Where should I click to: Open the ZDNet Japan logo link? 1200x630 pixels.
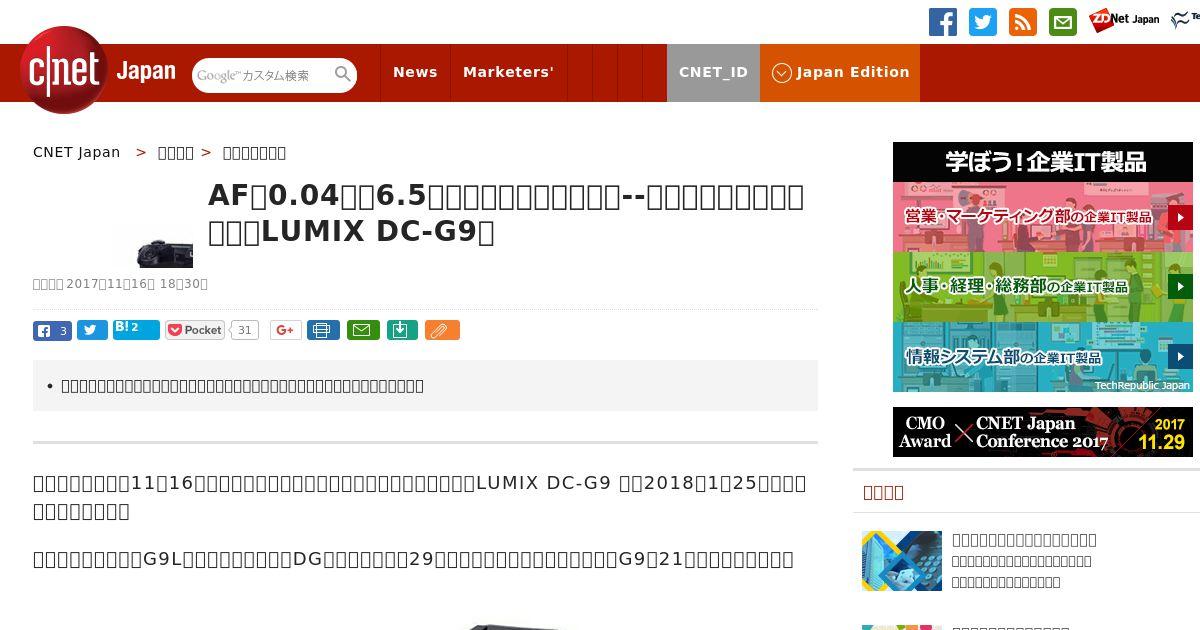point(1124,19)
